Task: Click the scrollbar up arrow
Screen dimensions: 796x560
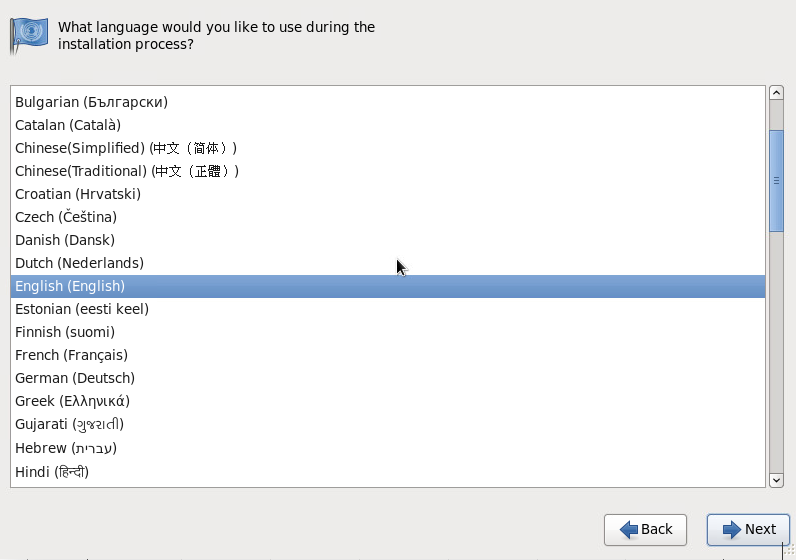Action: (776, 93)
